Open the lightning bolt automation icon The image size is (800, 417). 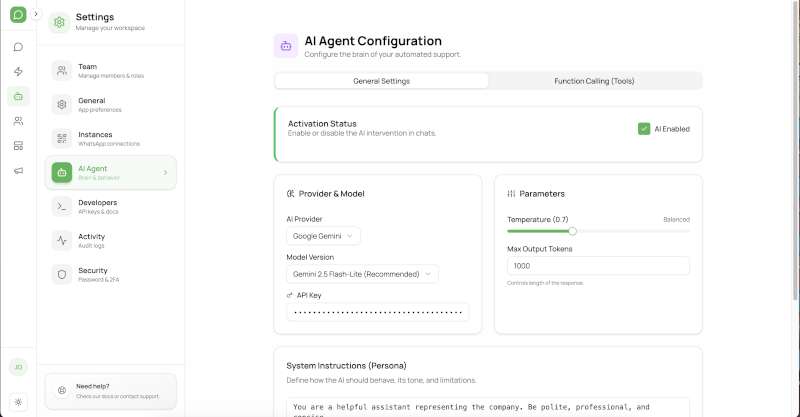tap(18, 71)
